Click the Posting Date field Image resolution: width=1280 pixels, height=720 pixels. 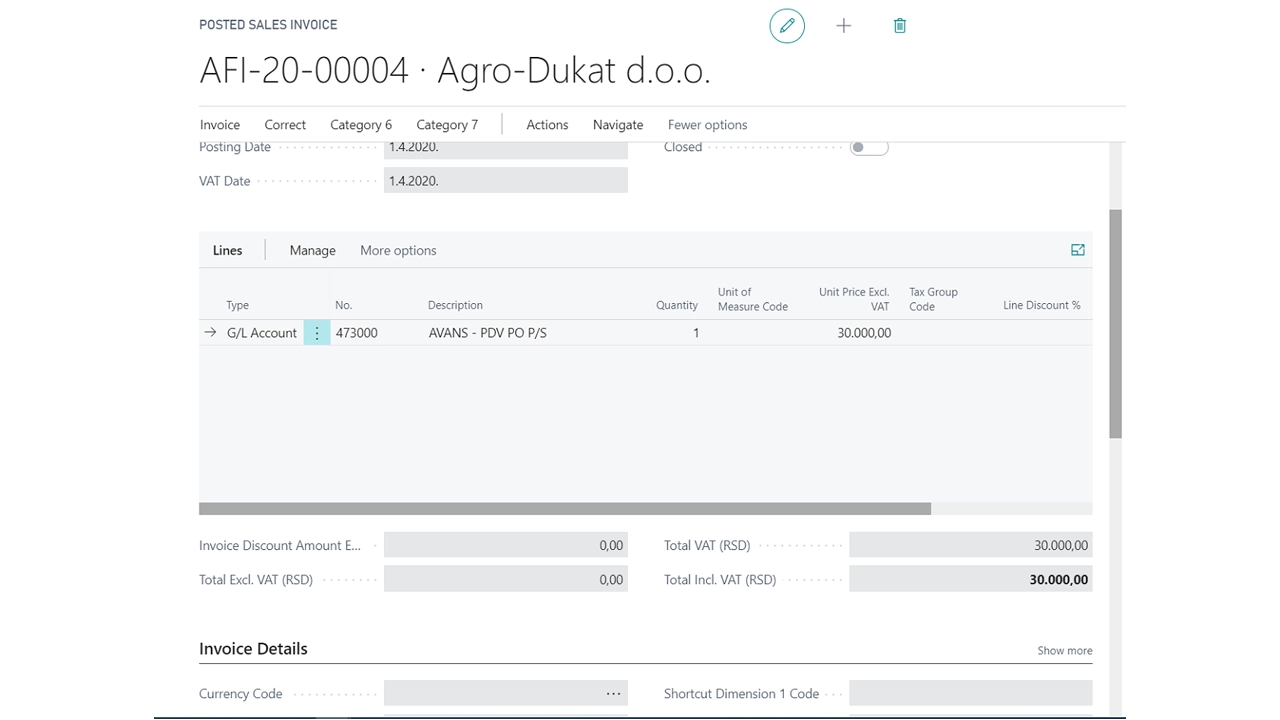[x=506, y=148]
